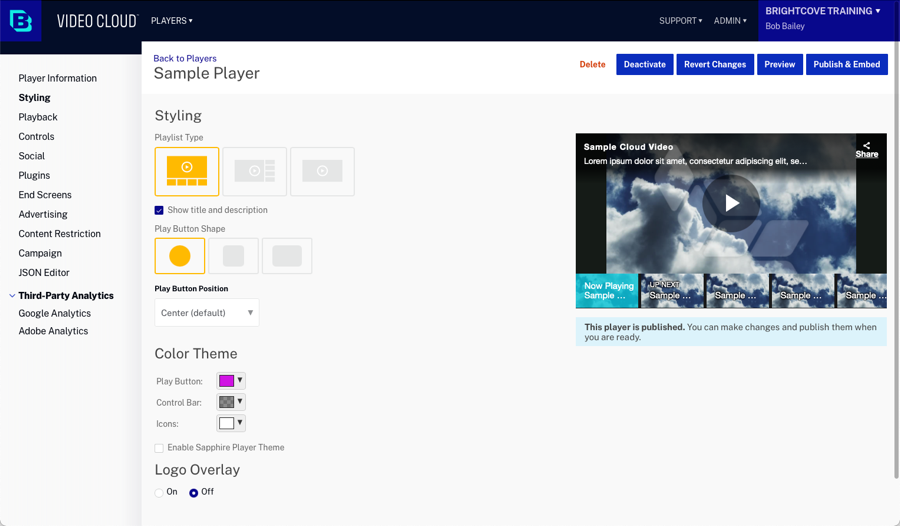Open the Players dropdown menu

pos(171,21)
